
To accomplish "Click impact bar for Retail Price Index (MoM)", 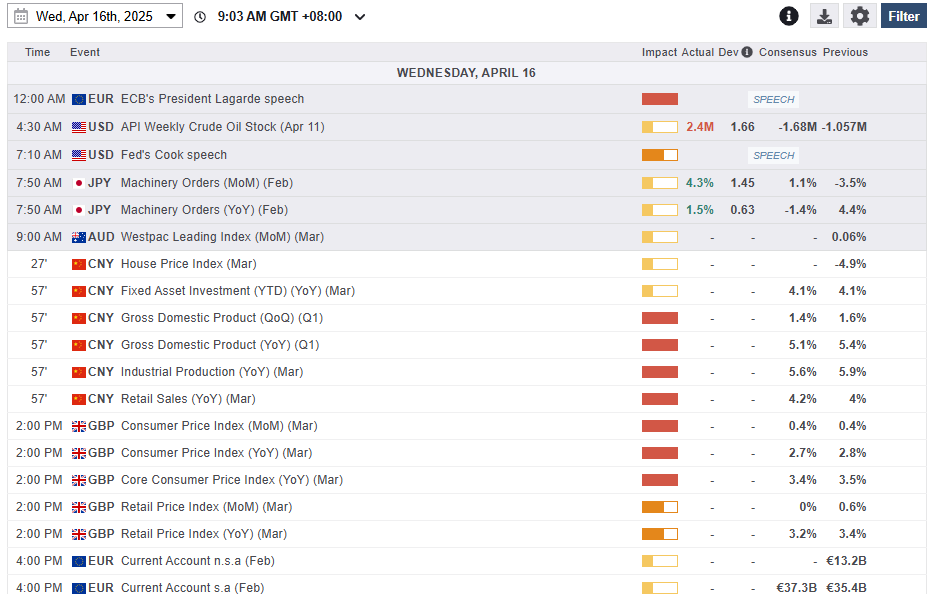I will point(659,507).
